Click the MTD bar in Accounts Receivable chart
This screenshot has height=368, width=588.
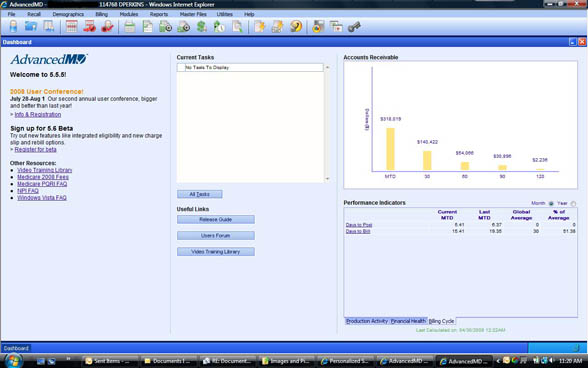click(x=390, y=149)
